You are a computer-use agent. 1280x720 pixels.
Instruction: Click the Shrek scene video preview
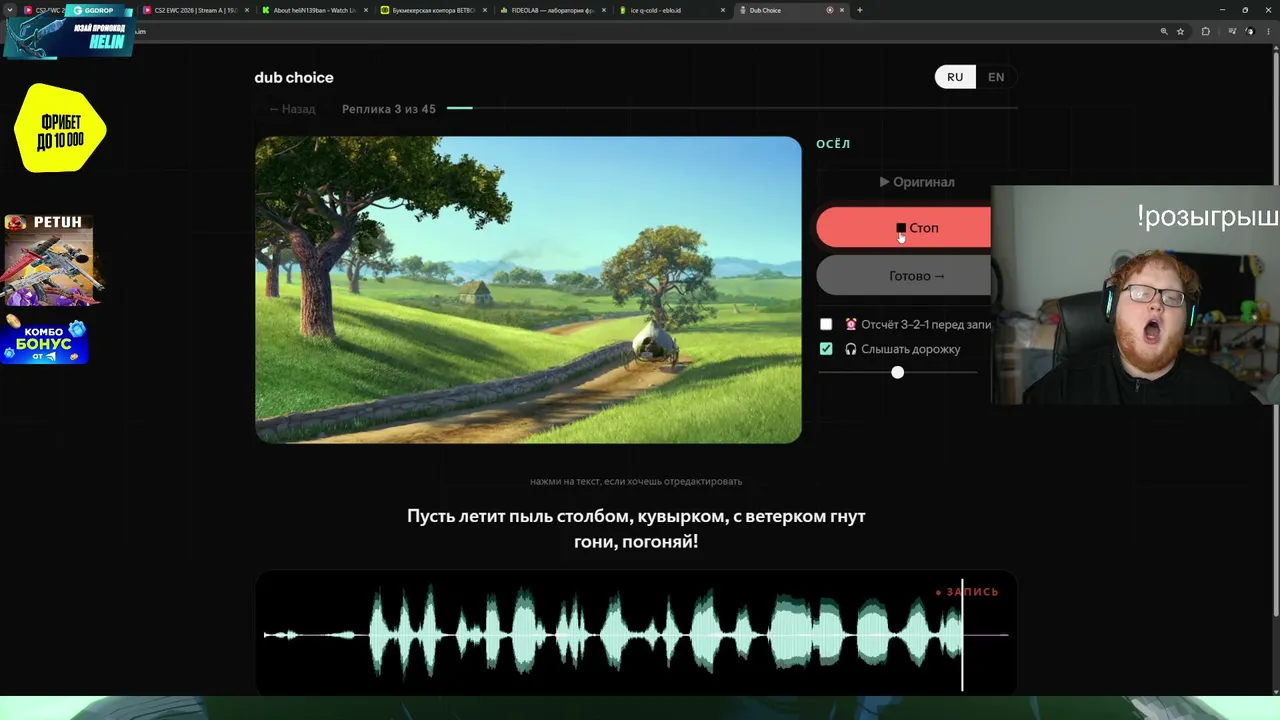point(528,290)
